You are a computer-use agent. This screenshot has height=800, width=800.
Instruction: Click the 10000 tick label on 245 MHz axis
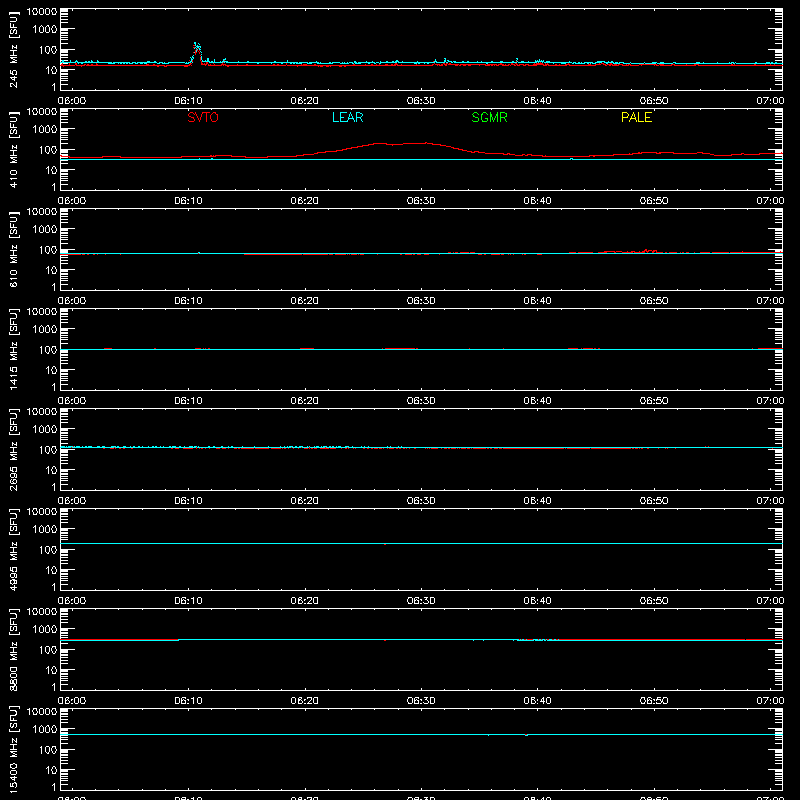[x=42, y=12]
